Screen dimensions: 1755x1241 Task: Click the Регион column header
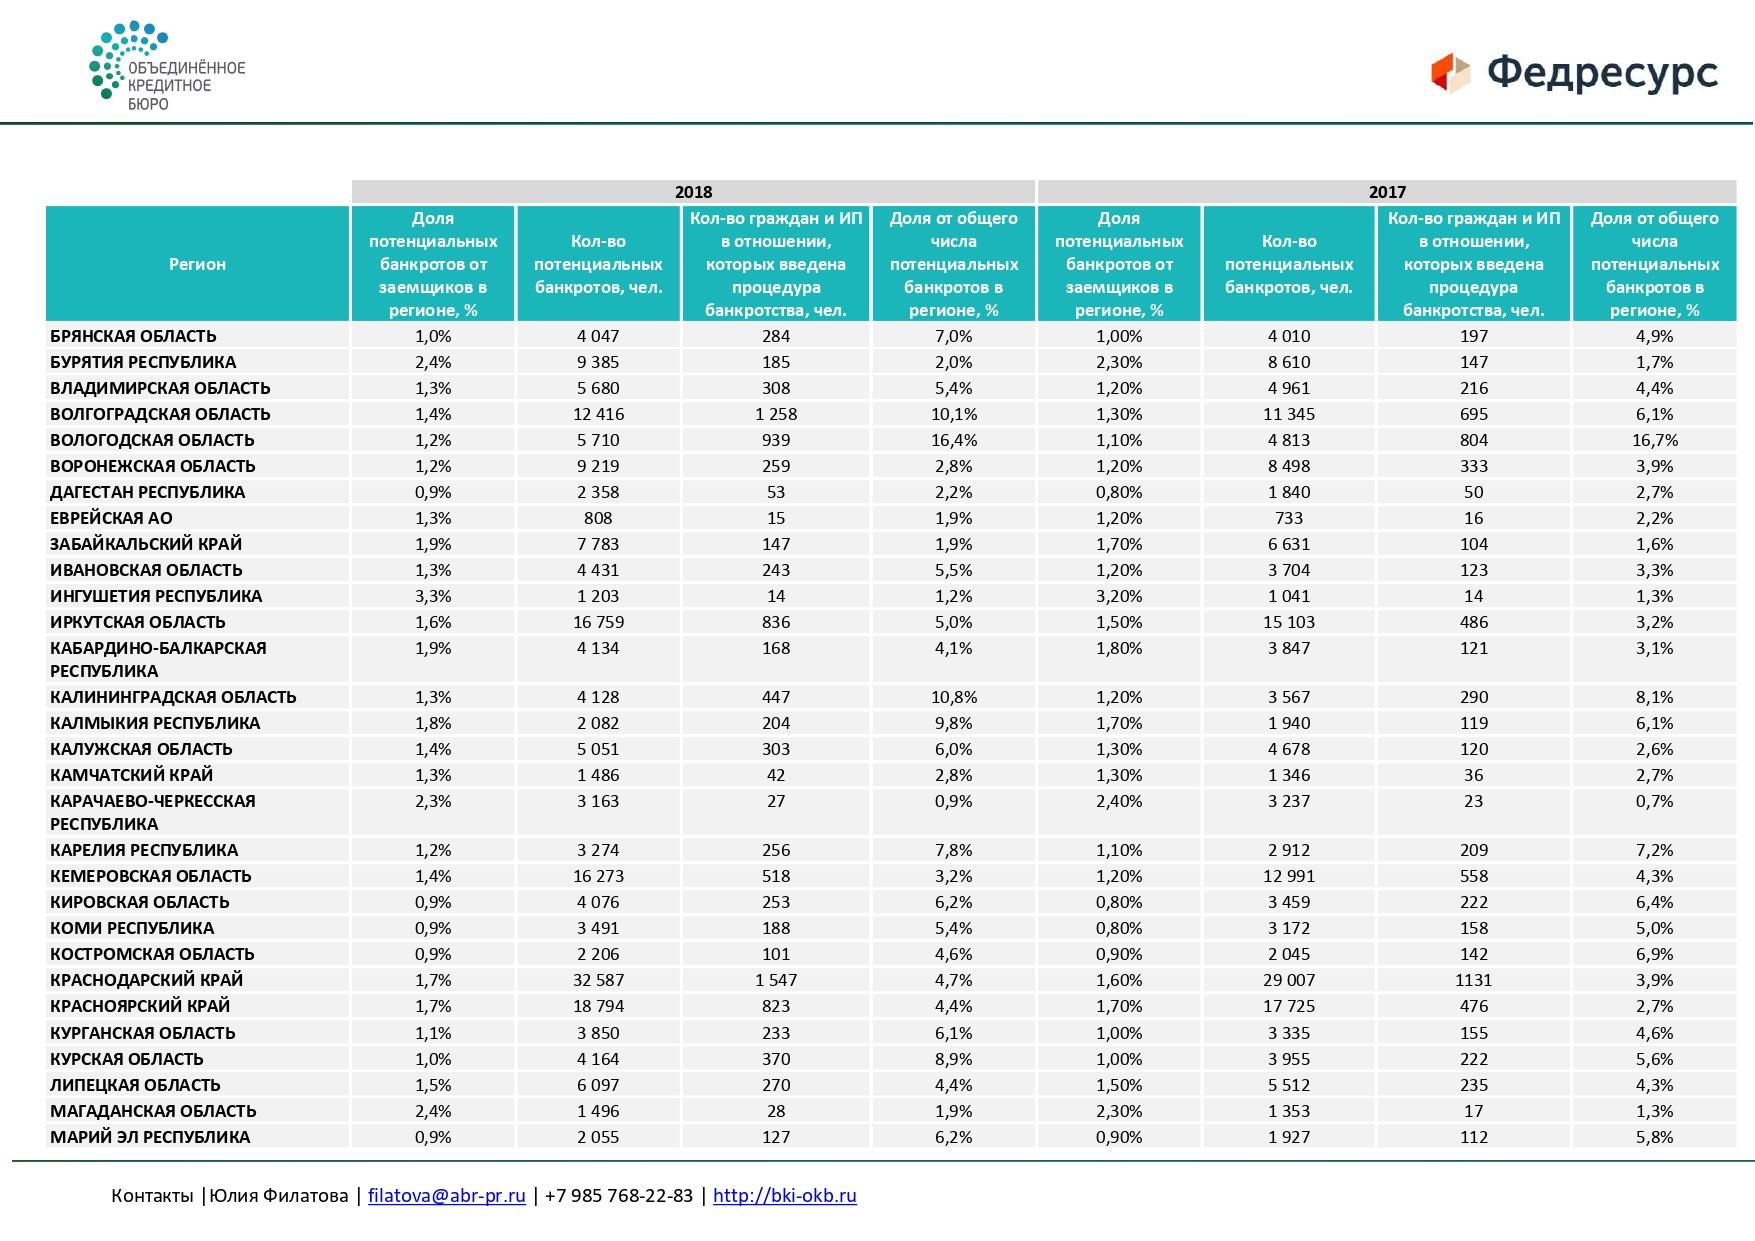tap(197, 264)
